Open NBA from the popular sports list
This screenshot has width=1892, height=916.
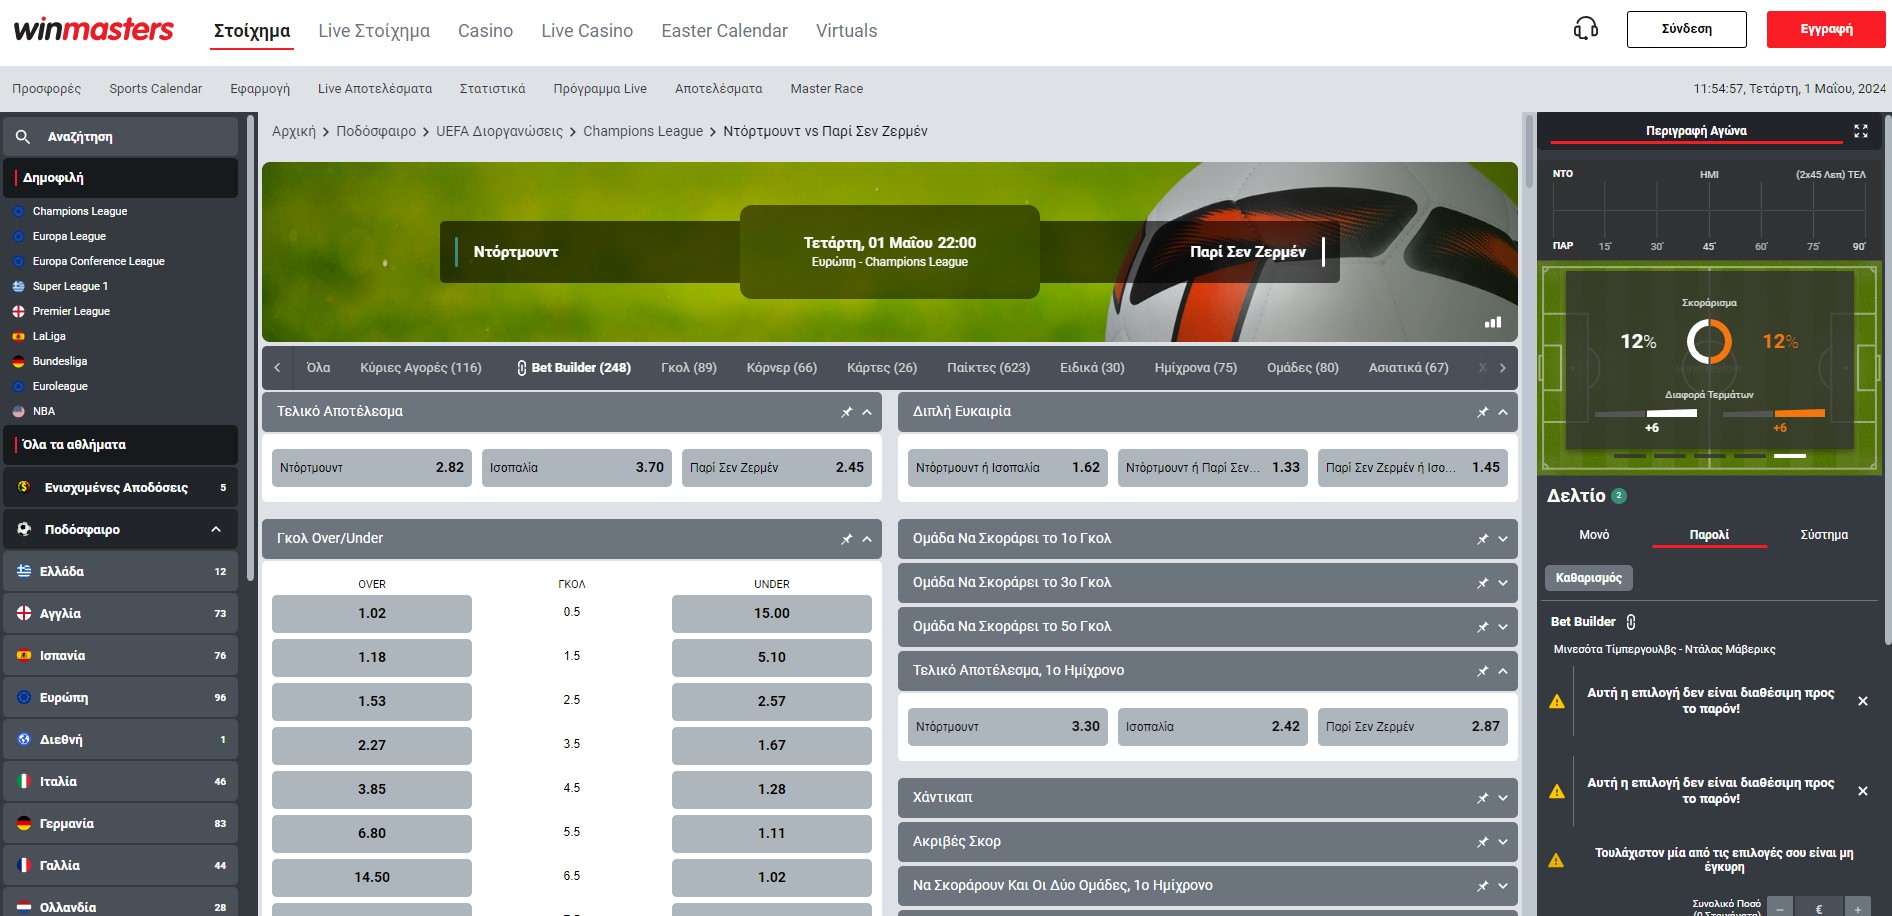point(43,410)
